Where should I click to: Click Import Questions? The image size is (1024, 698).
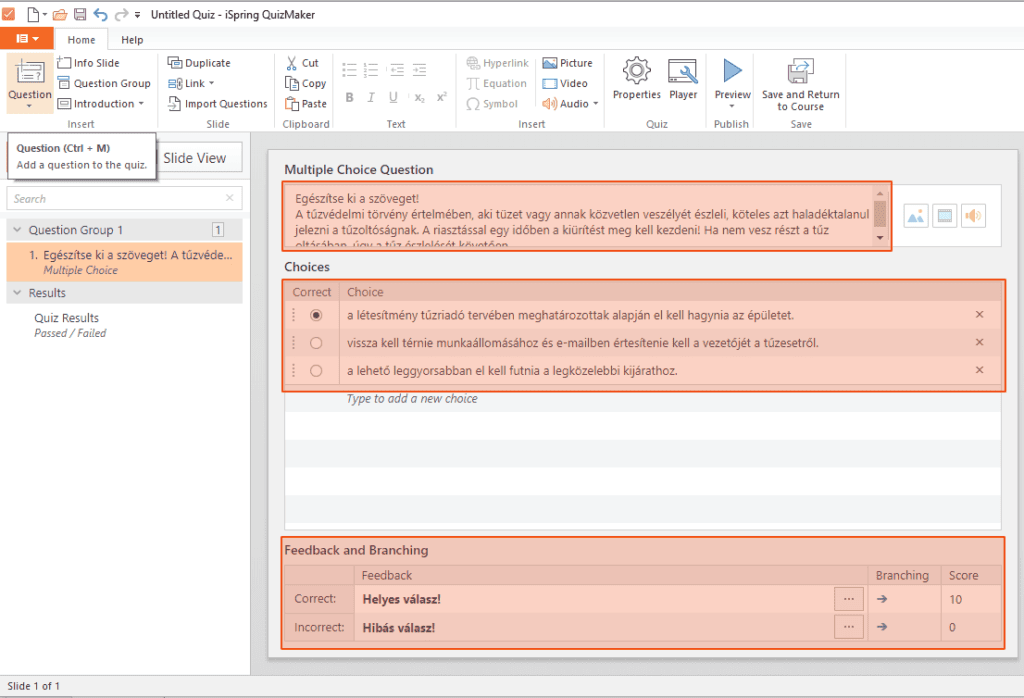coord(217,104)
